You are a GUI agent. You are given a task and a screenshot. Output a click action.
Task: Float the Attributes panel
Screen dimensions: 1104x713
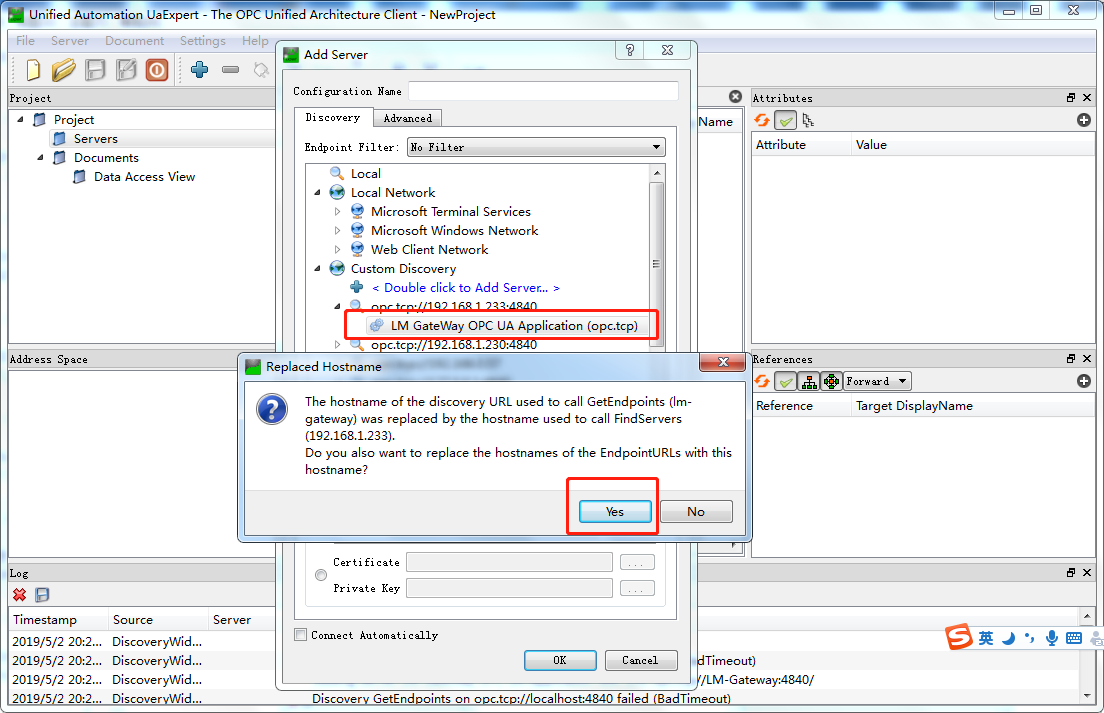1071,98
